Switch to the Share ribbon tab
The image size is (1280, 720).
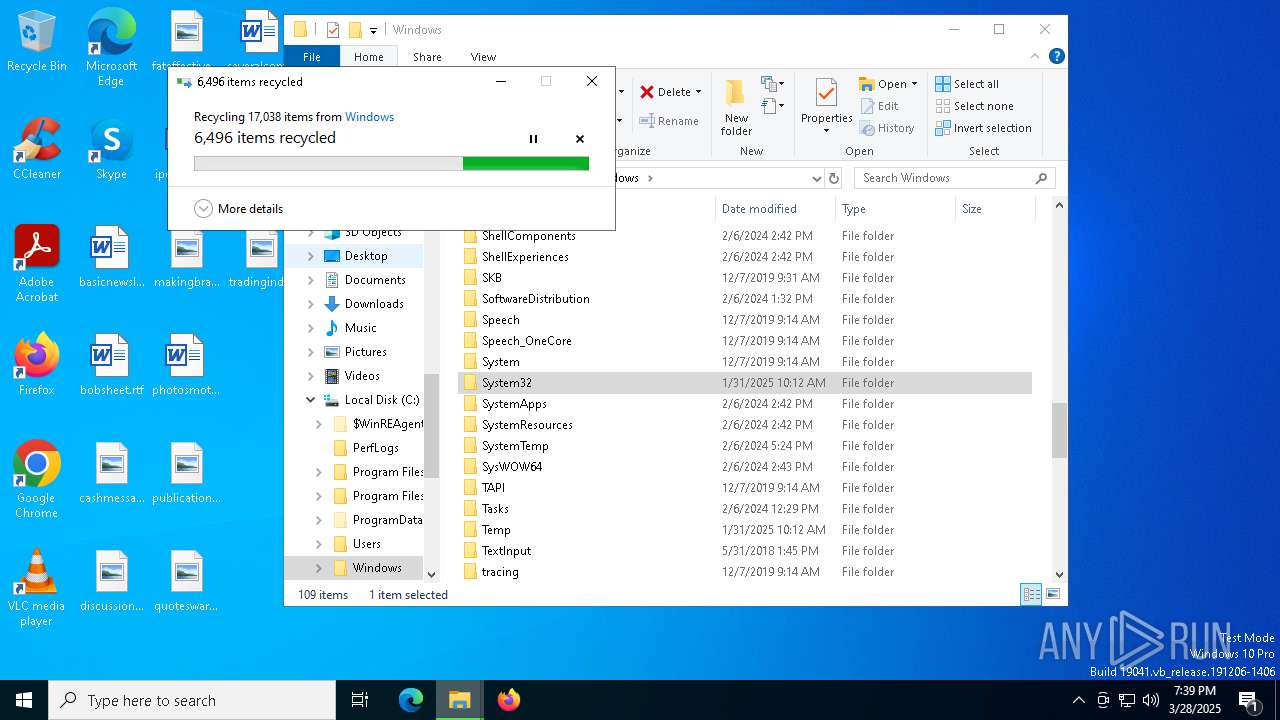427,57
